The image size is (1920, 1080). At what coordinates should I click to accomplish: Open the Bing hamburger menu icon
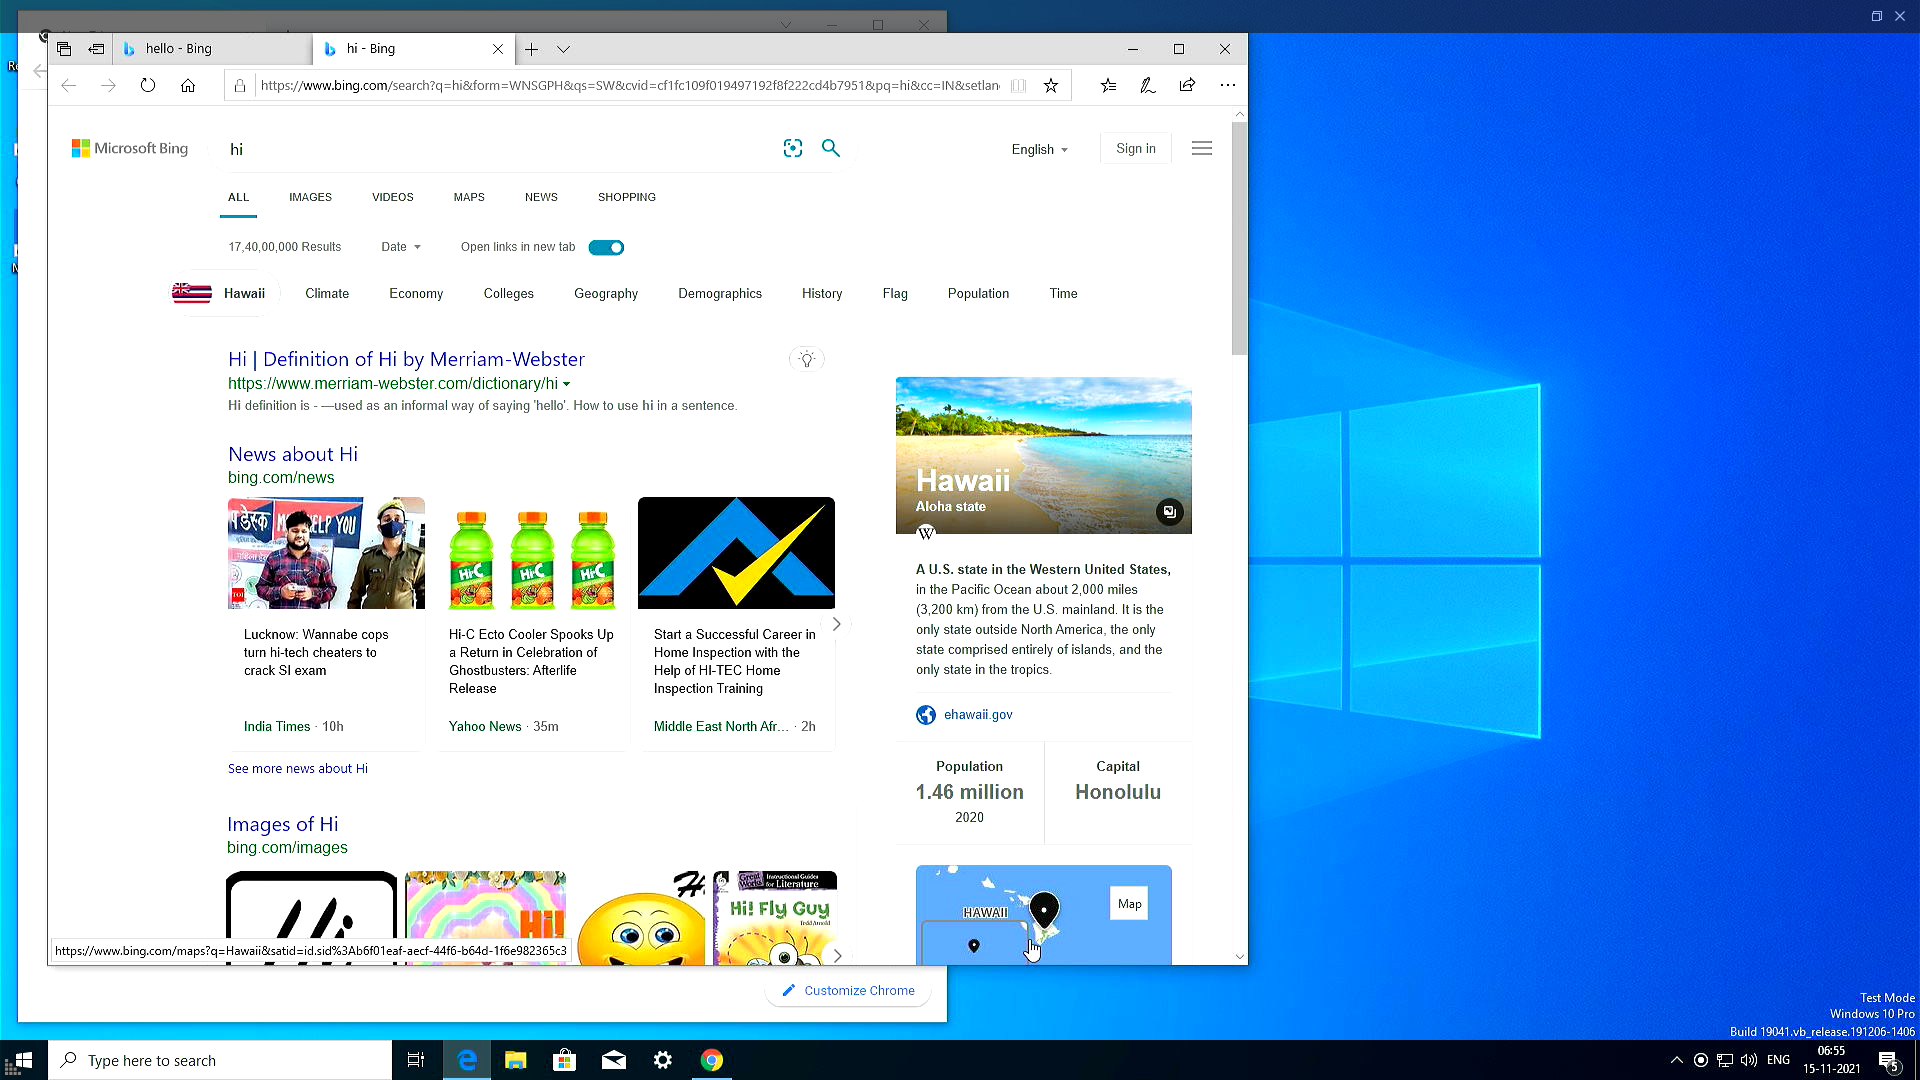pyautogui.click(x=1201, y=148)
